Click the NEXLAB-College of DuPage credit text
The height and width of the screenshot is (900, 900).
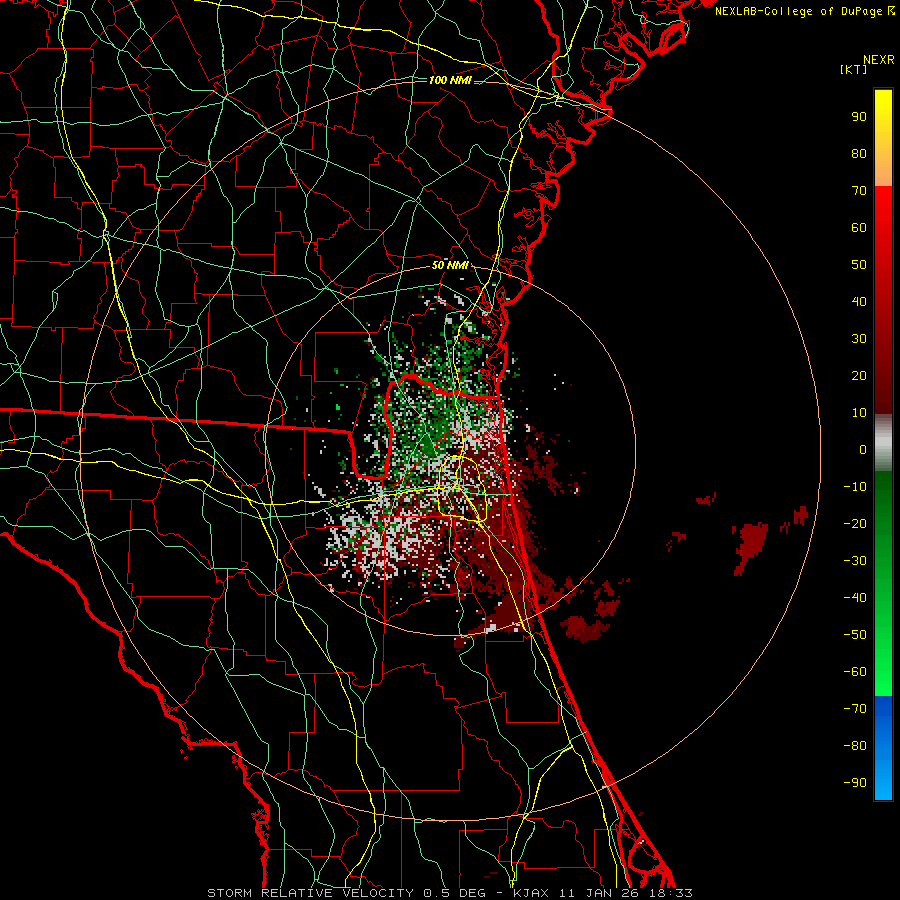804,11
